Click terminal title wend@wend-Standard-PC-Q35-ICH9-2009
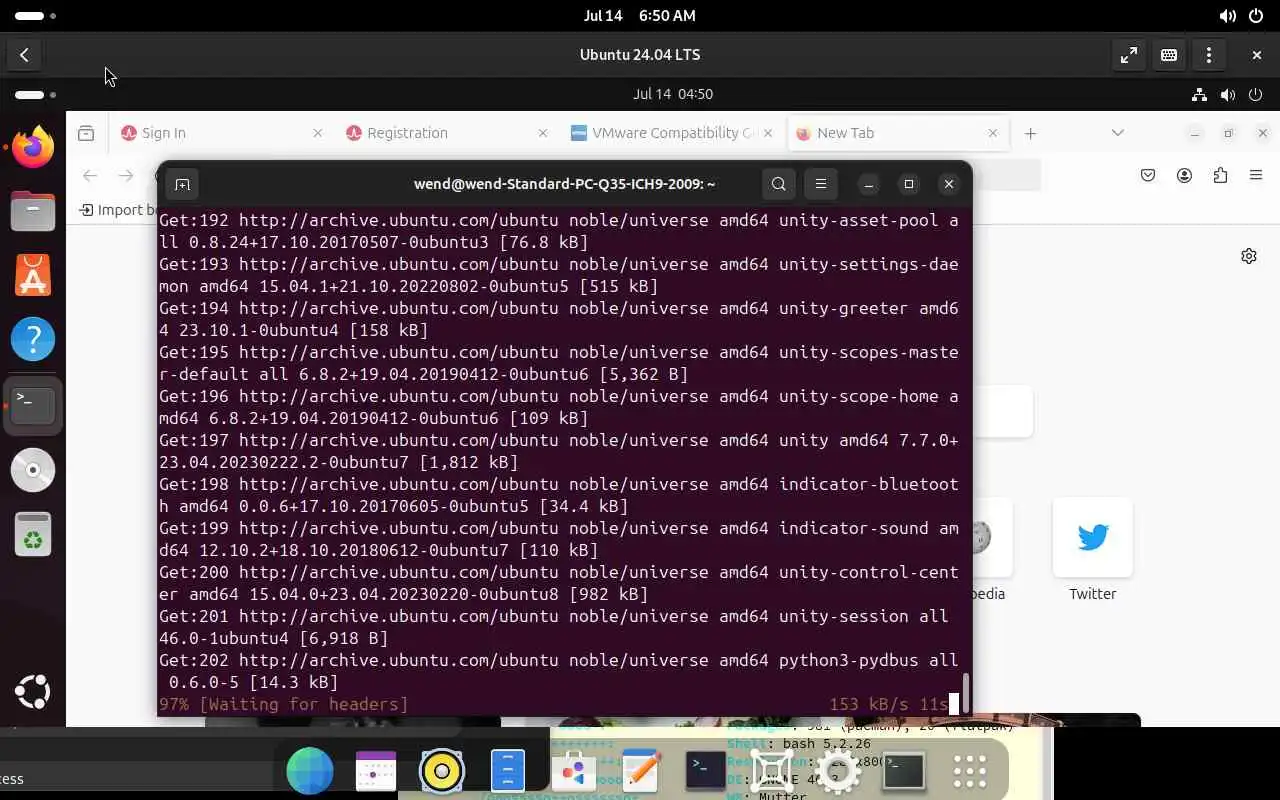 [565, 184]
